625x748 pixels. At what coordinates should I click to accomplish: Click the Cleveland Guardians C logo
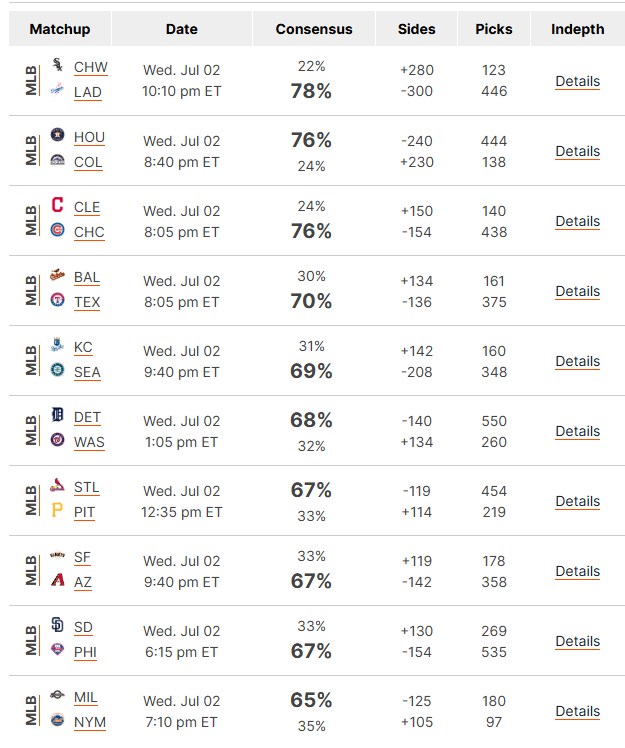58,205
